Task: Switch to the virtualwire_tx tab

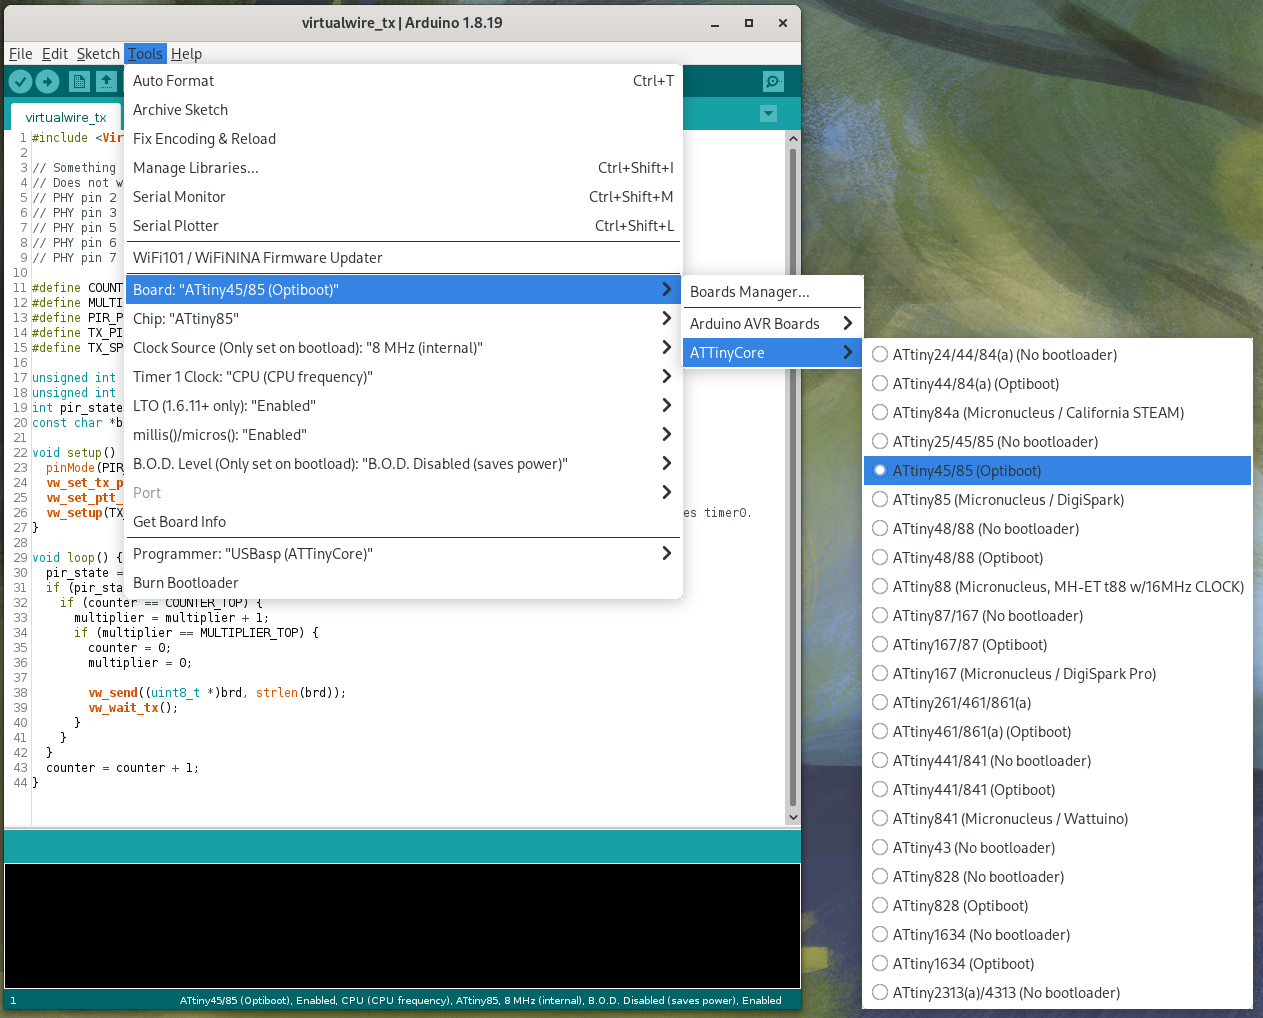Action: pos(66,117)
